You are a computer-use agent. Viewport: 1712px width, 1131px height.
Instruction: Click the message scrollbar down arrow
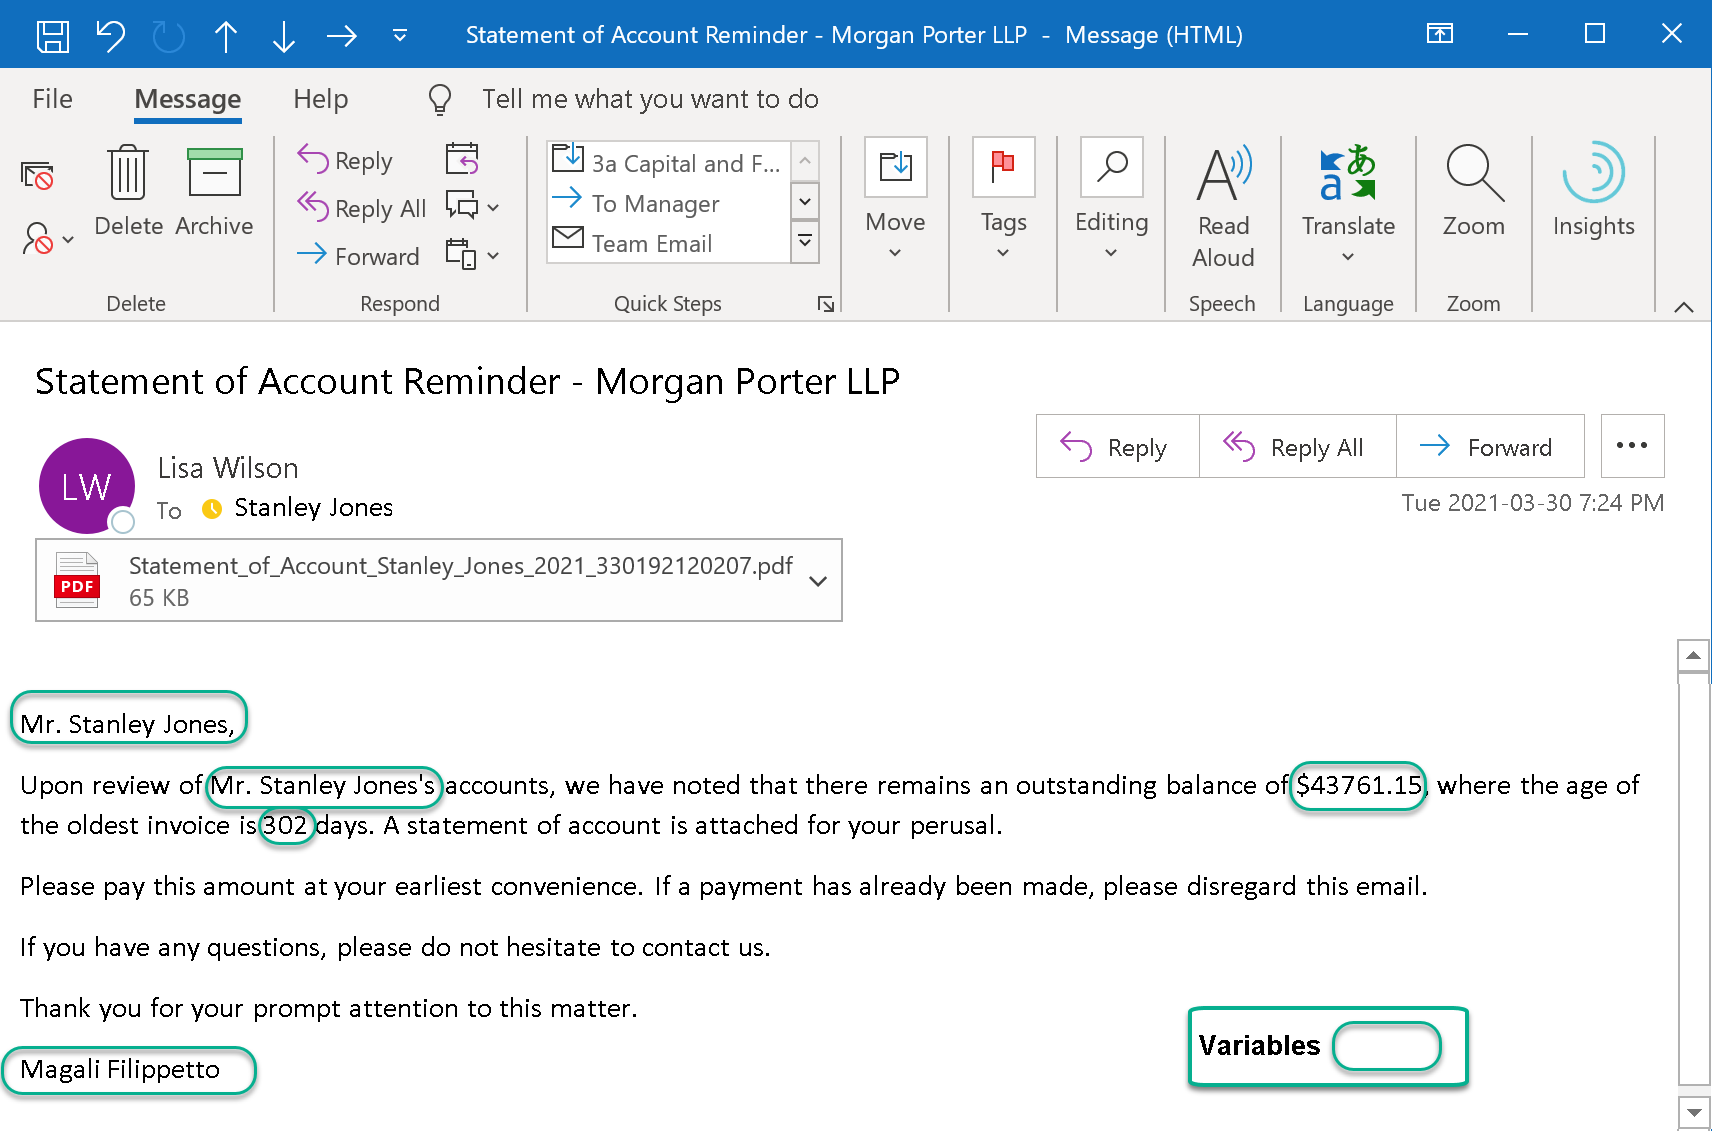click(x=1693, y=1112)
